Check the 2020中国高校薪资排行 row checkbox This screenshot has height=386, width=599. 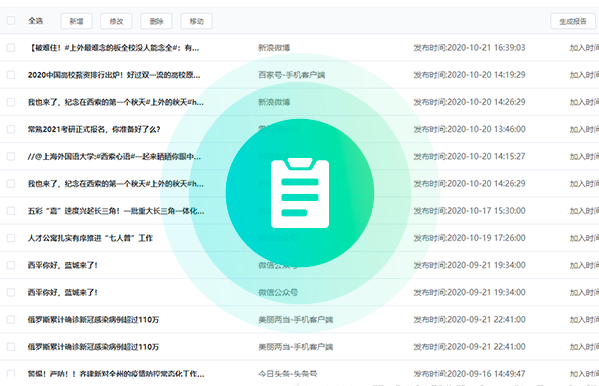pos(11,75)
